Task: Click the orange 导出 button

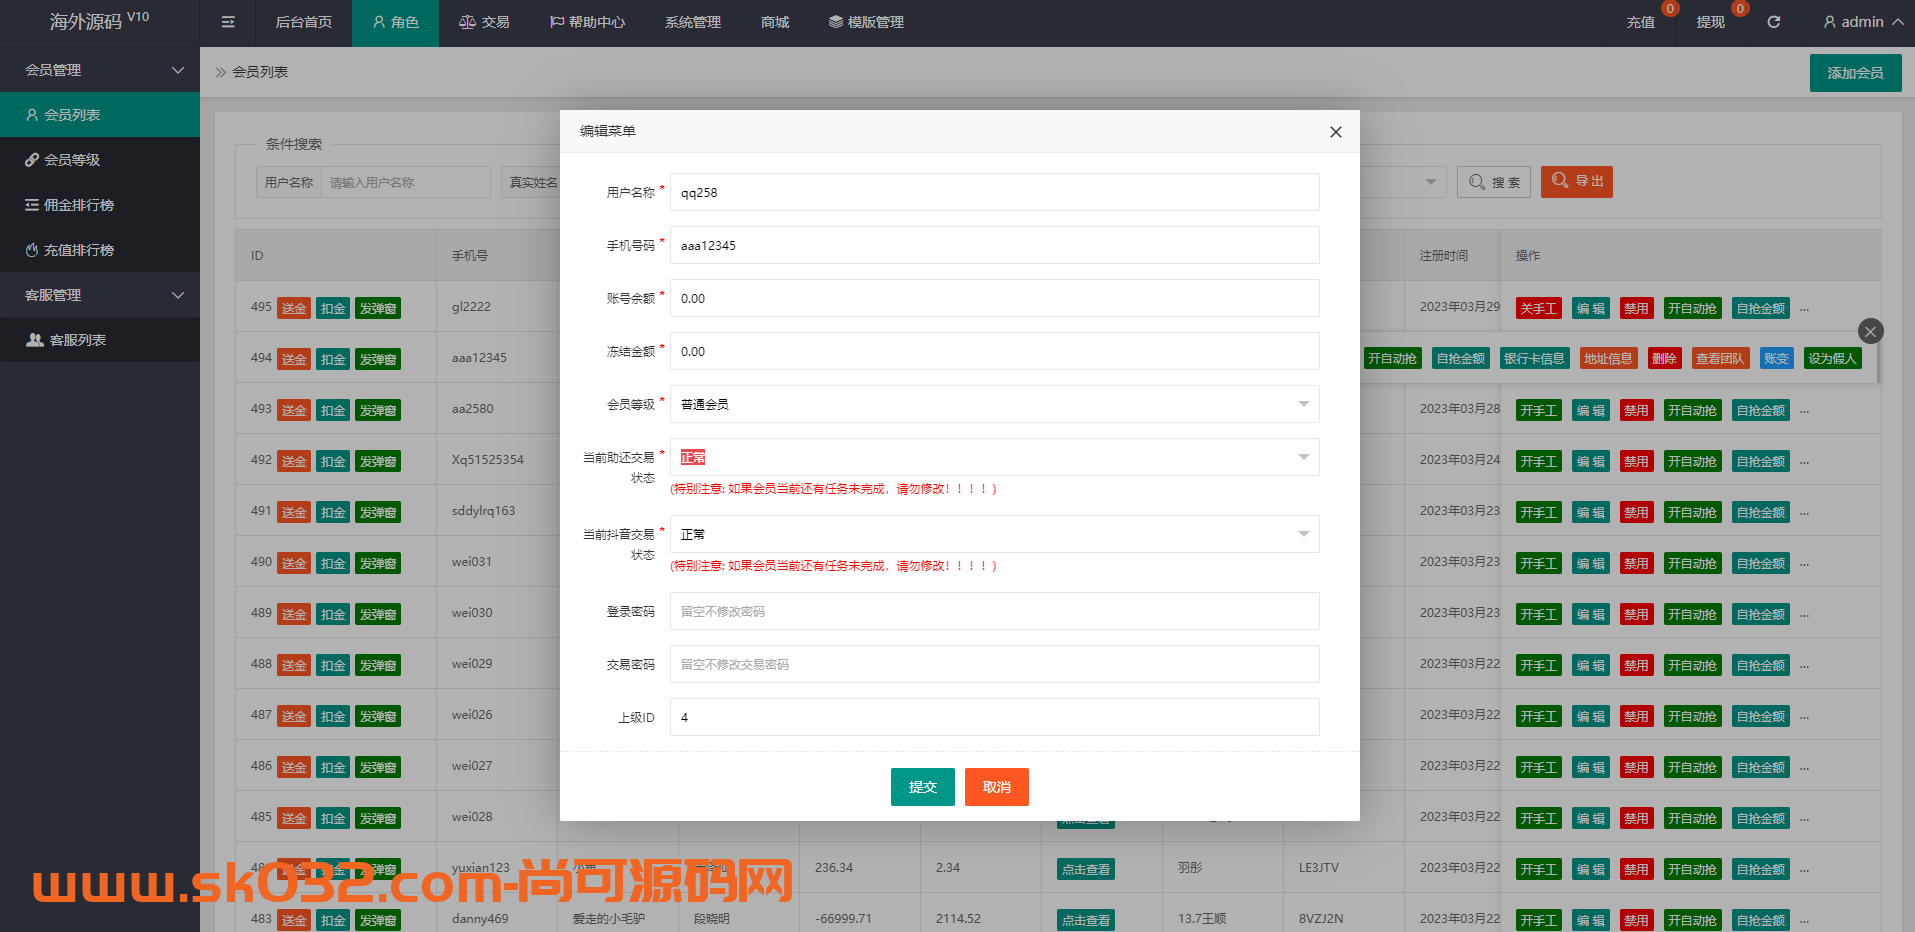Action: (1577, 181)
